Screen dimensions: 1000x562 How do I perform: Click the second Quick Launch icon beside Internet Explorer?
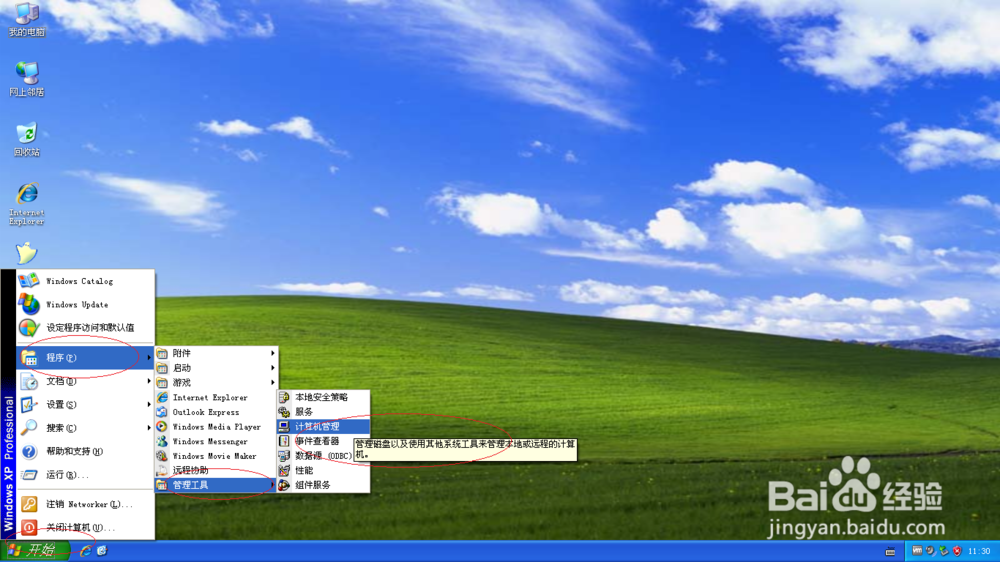click(101, 551)
